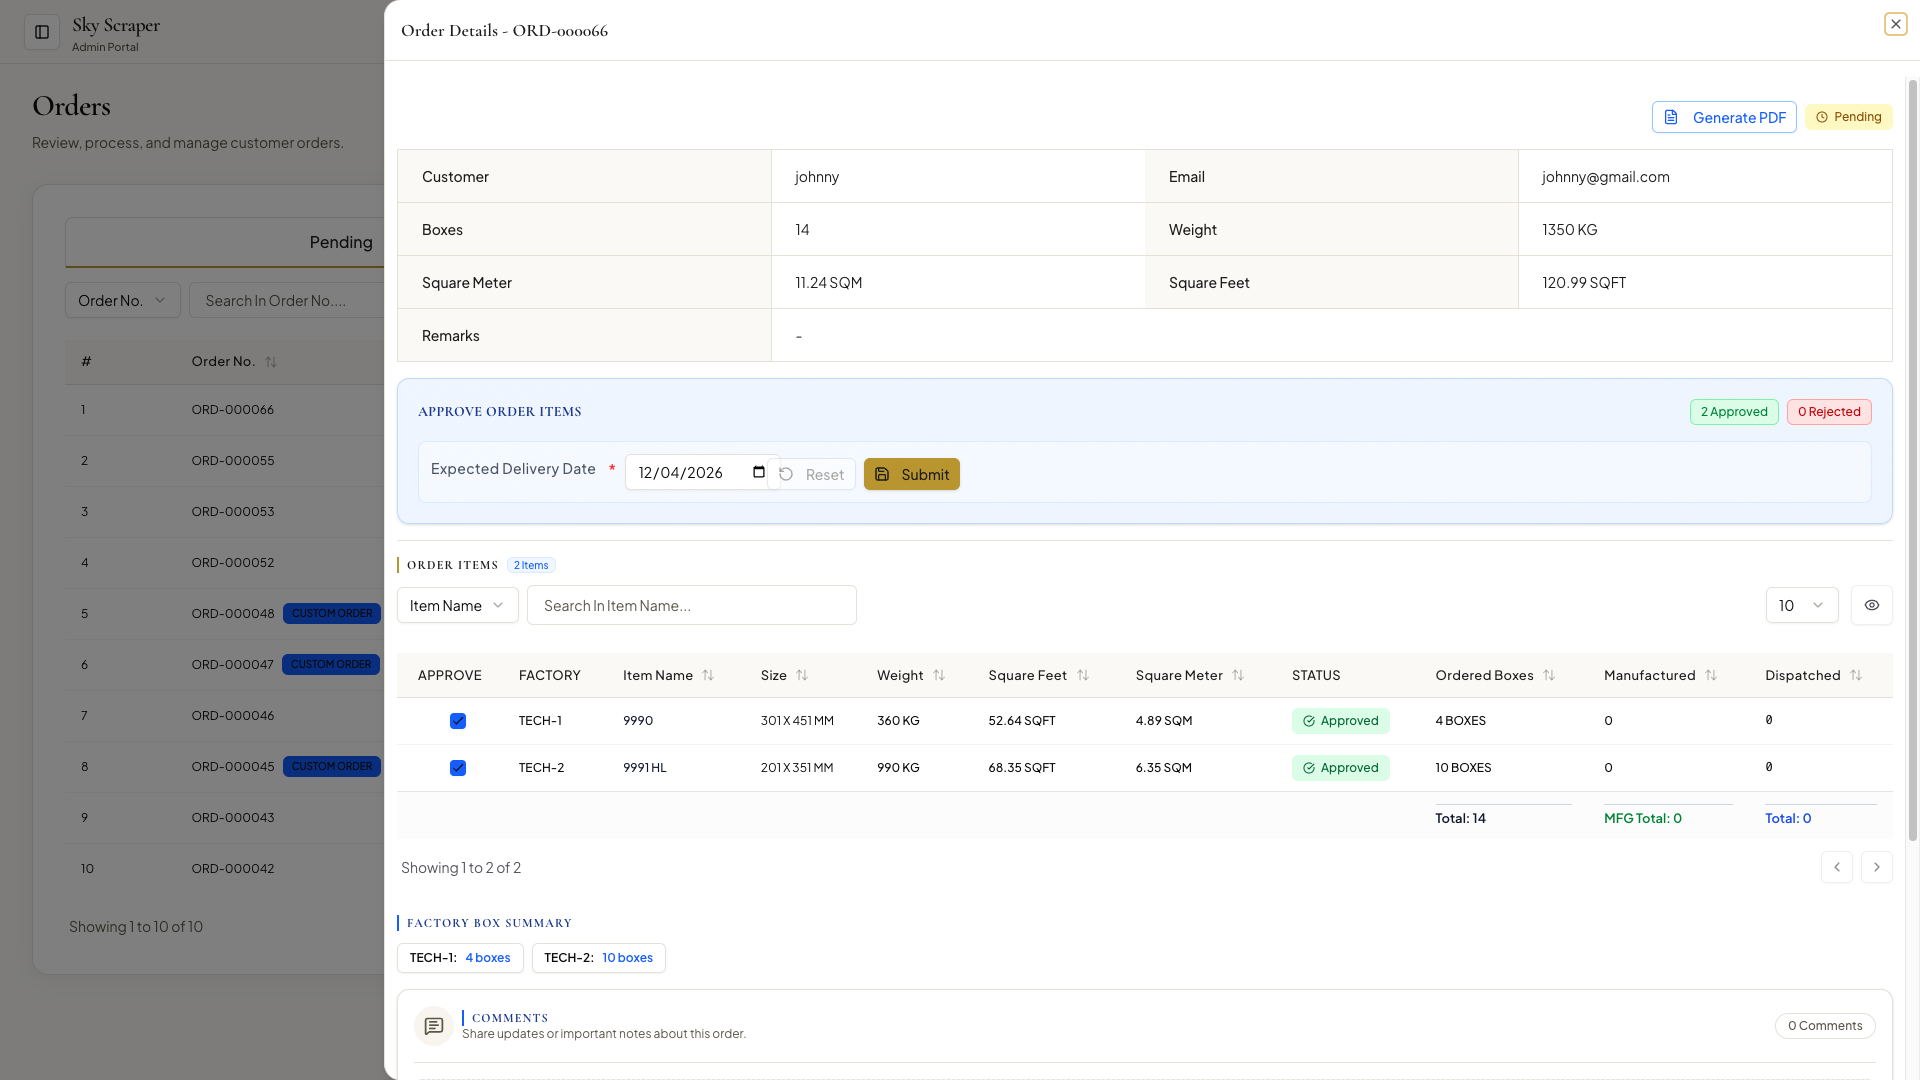Click the 120.99 SQFT value

1584,283
